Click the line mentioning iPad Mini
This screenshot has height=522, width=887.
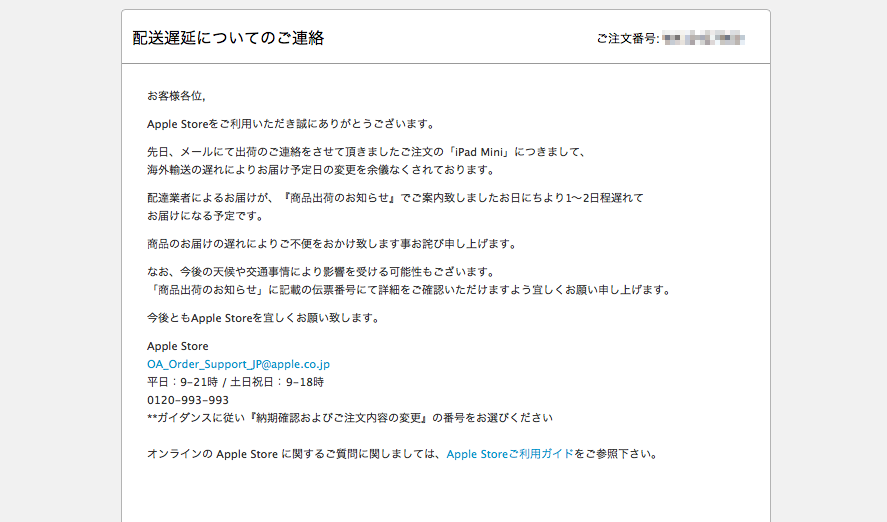point(367,152)
